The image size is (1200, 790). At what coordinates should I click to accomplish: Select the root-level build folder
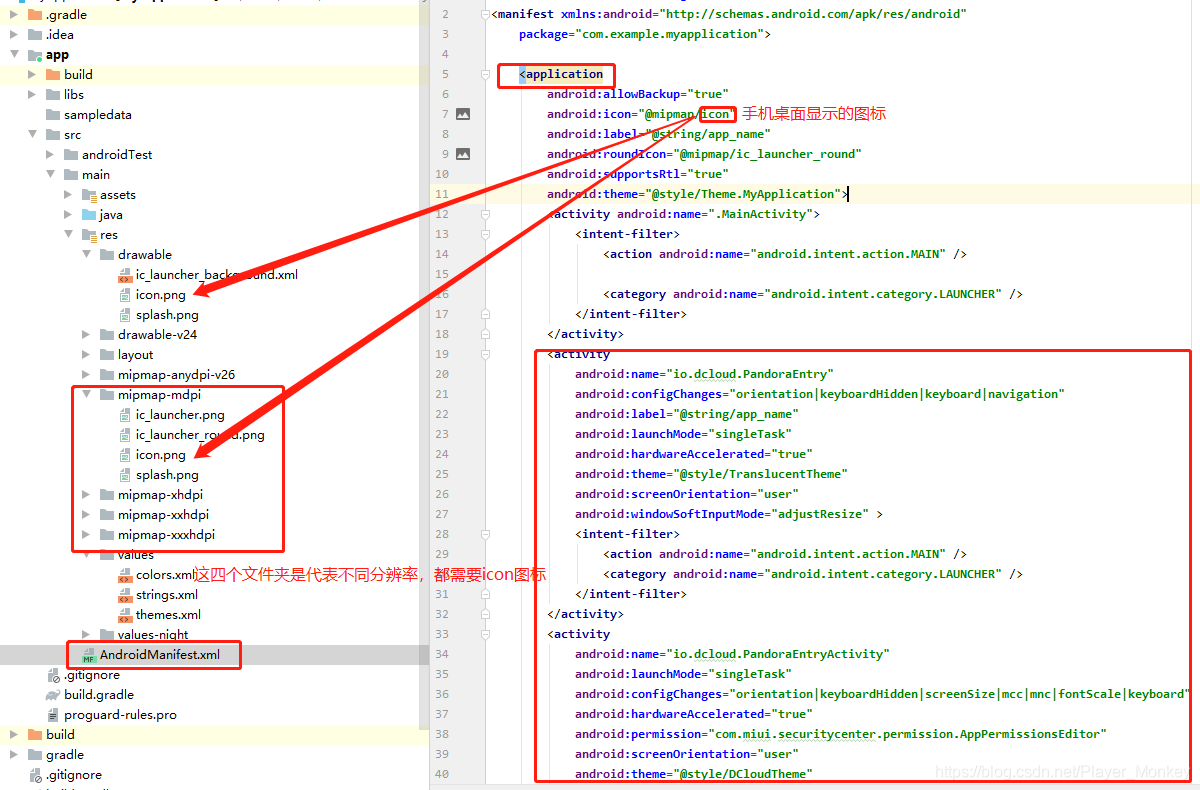click(60, 735)
